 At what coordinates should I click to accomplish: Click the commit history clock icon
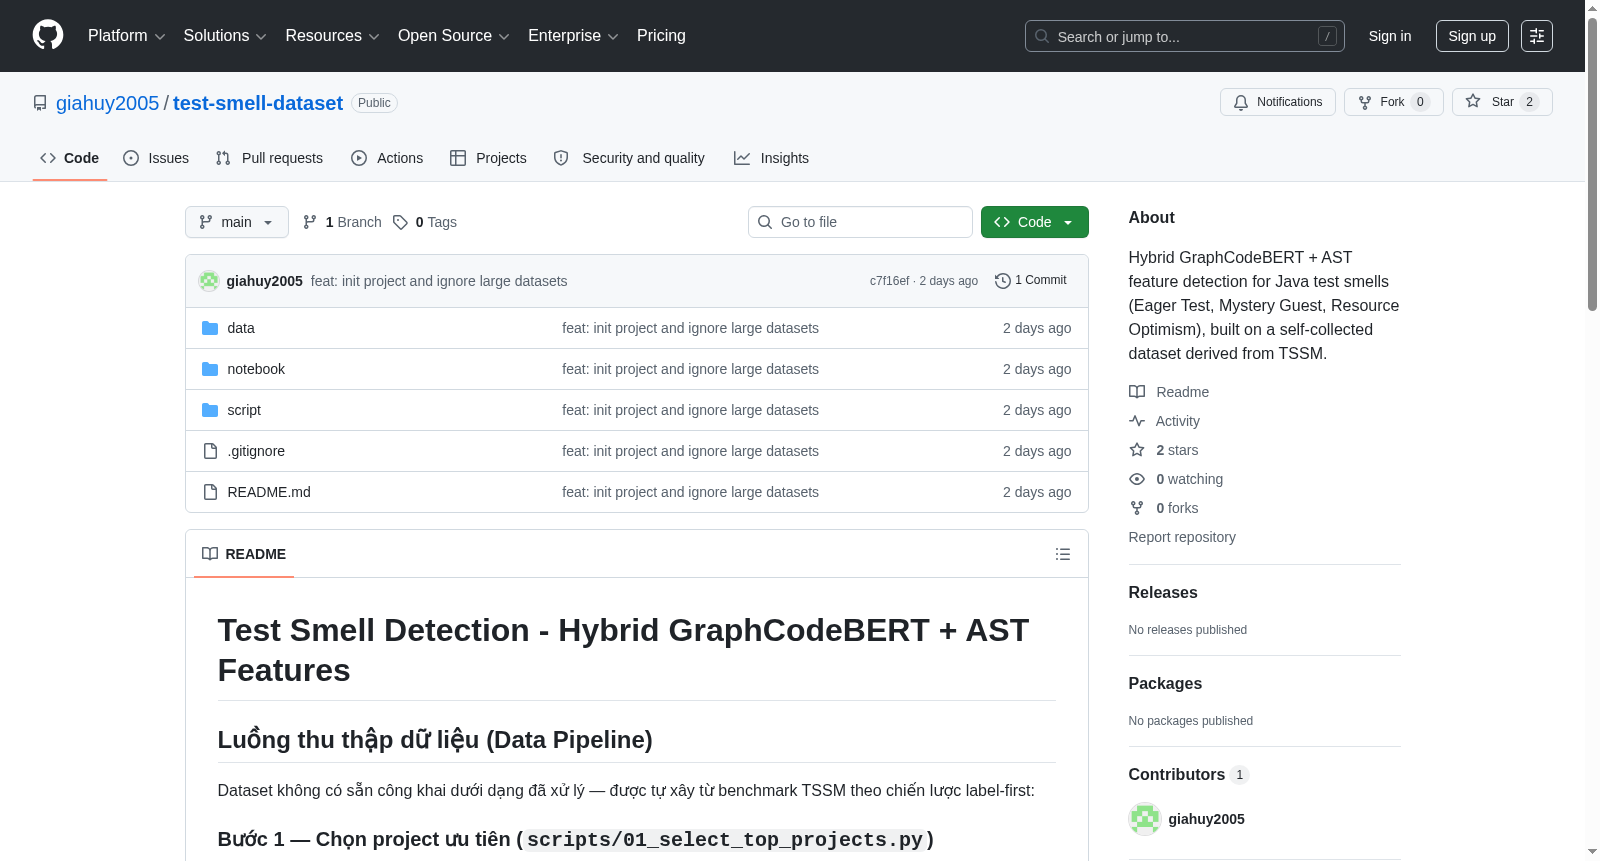coord(1002,281)
